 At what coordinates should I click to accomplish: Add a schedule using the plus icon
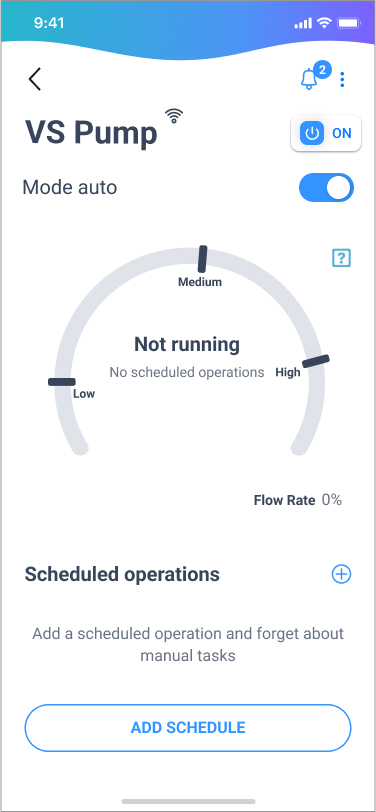coord(341,574)
